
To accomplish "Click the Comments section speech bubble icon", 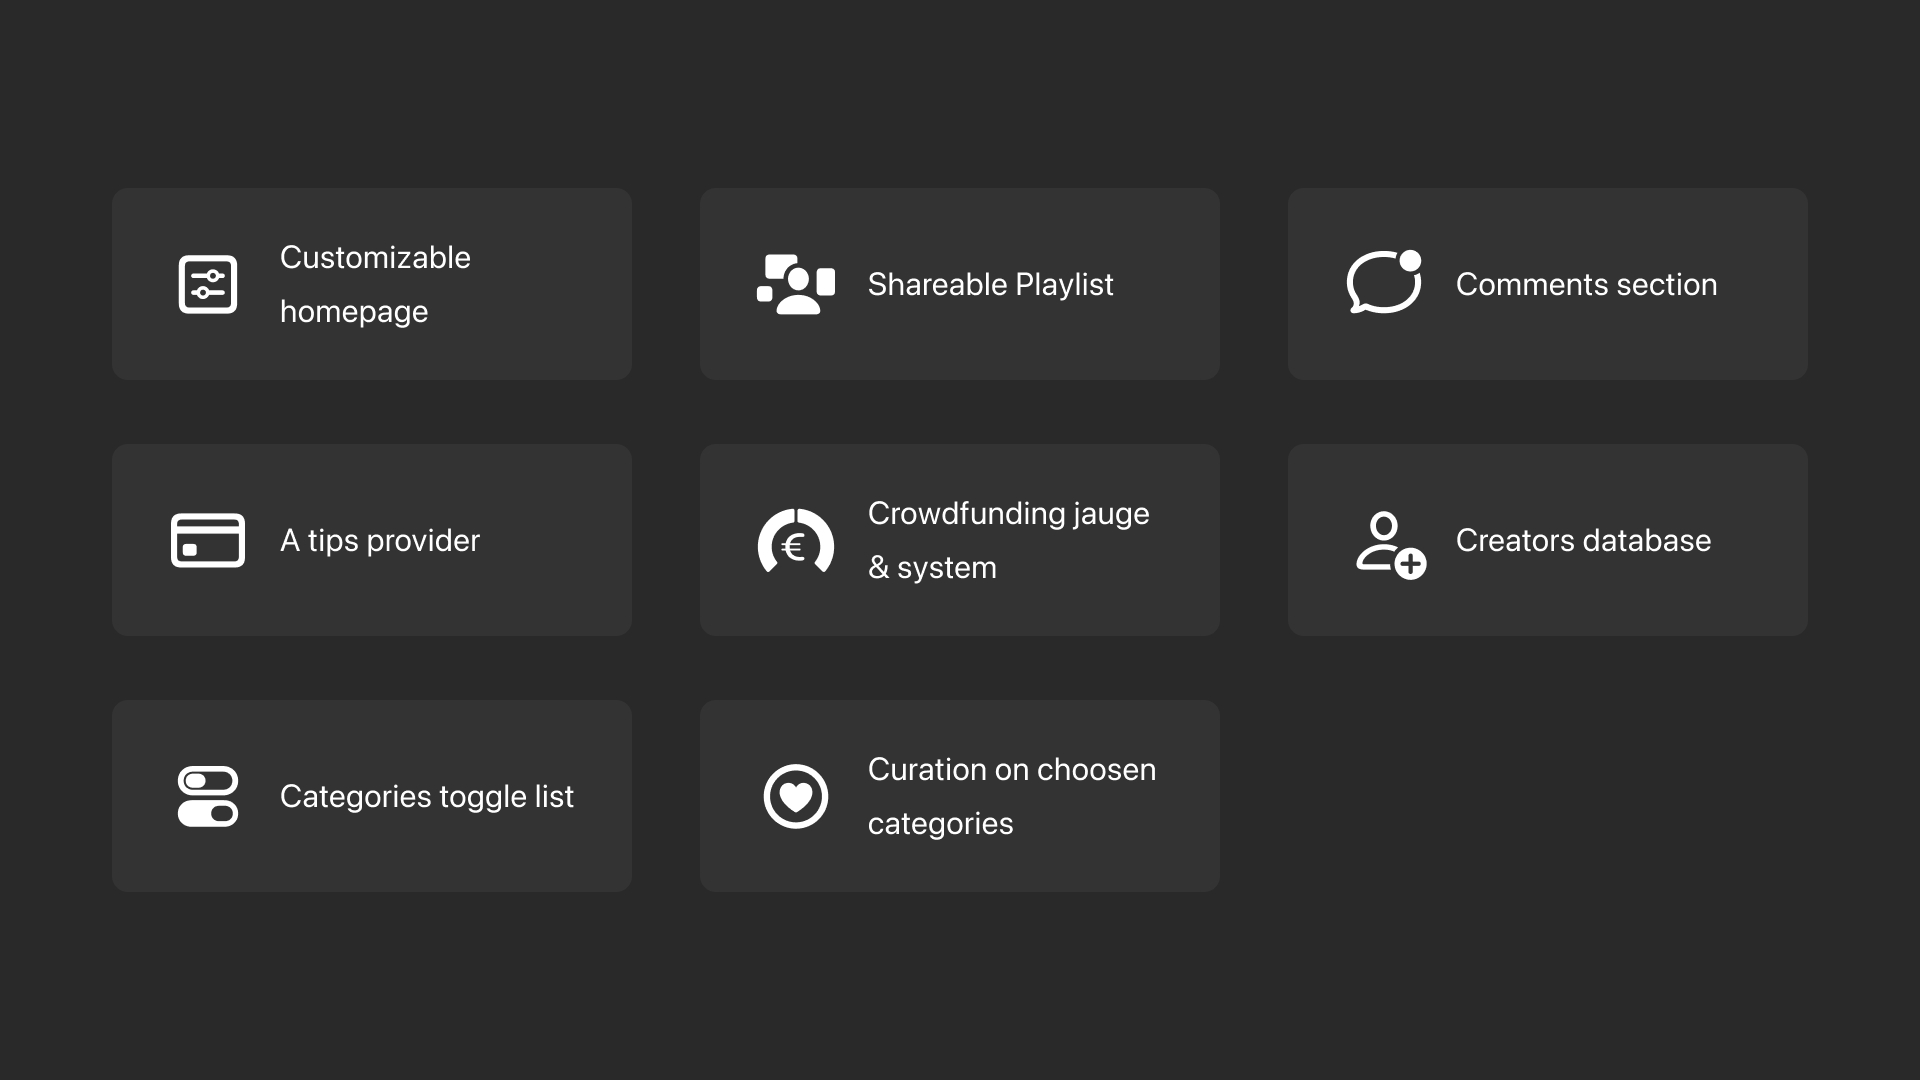I will (x=1384, y=283).
